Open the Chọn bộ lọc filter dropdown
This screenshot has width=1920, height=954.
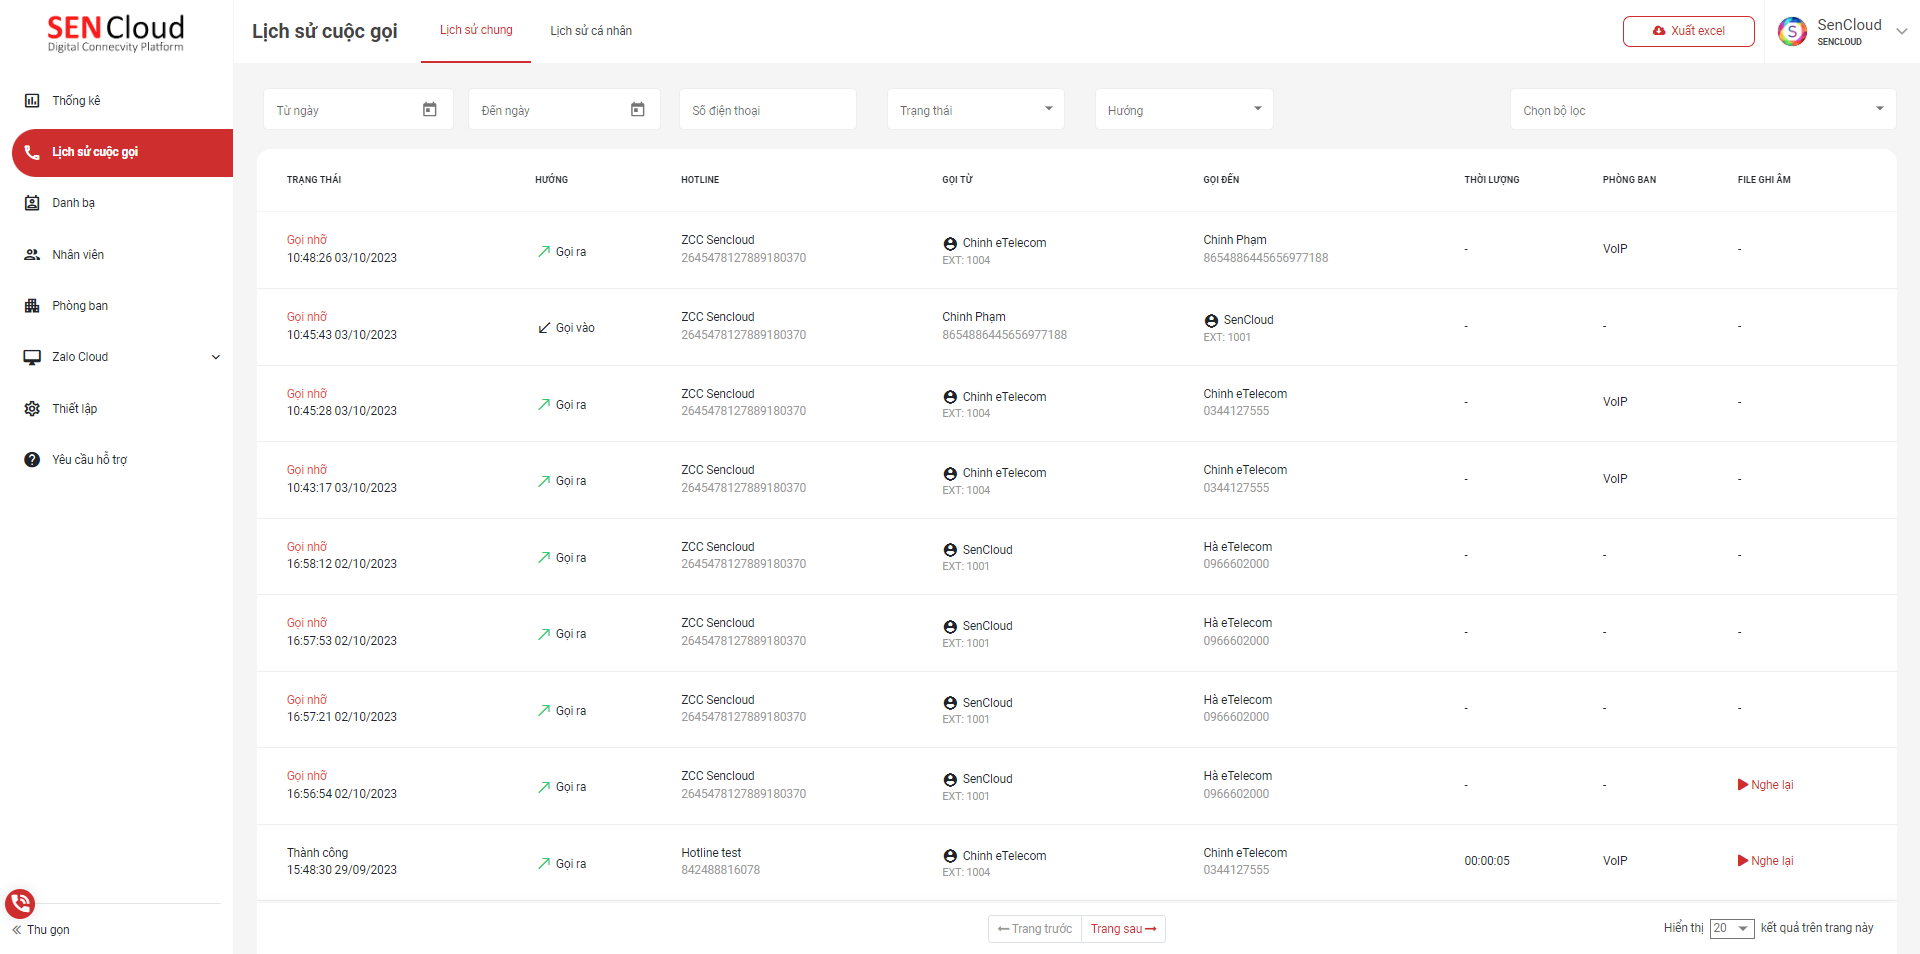coord(1702,110)
